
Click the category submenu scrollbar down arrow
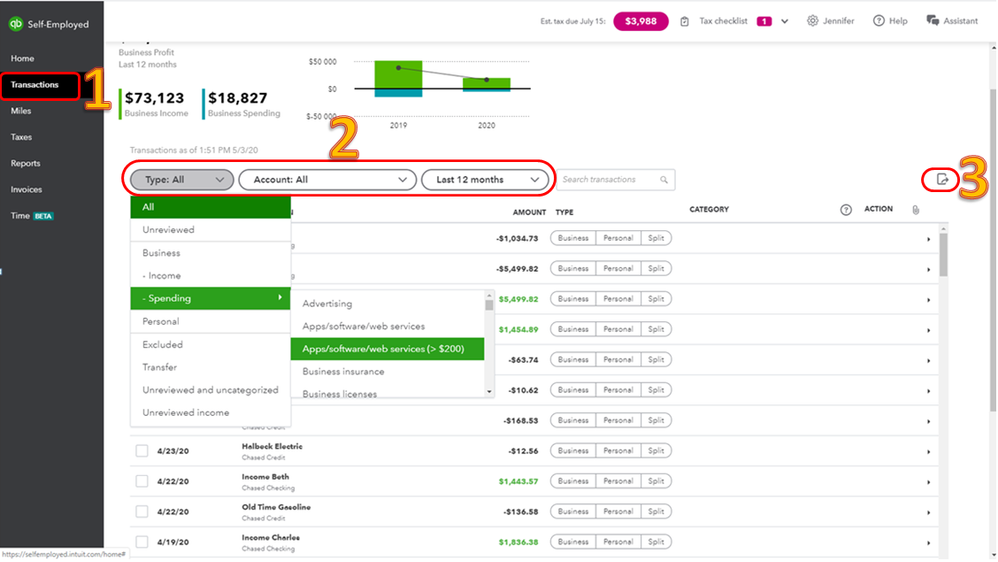[489, 392]
